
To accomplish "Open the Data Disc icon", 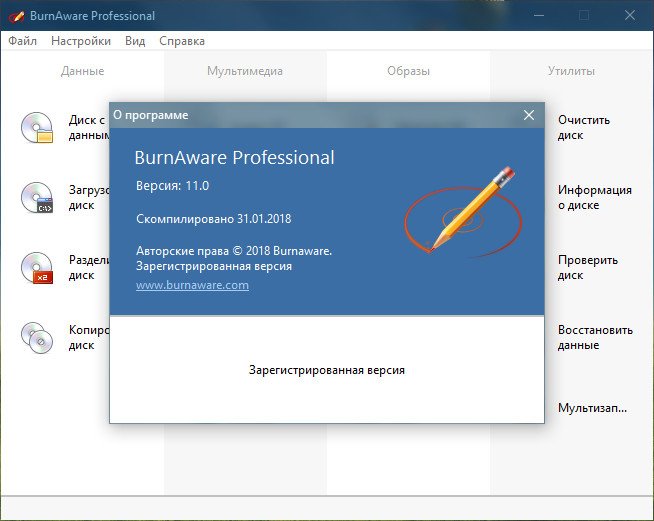I will [x=37, y=128].
